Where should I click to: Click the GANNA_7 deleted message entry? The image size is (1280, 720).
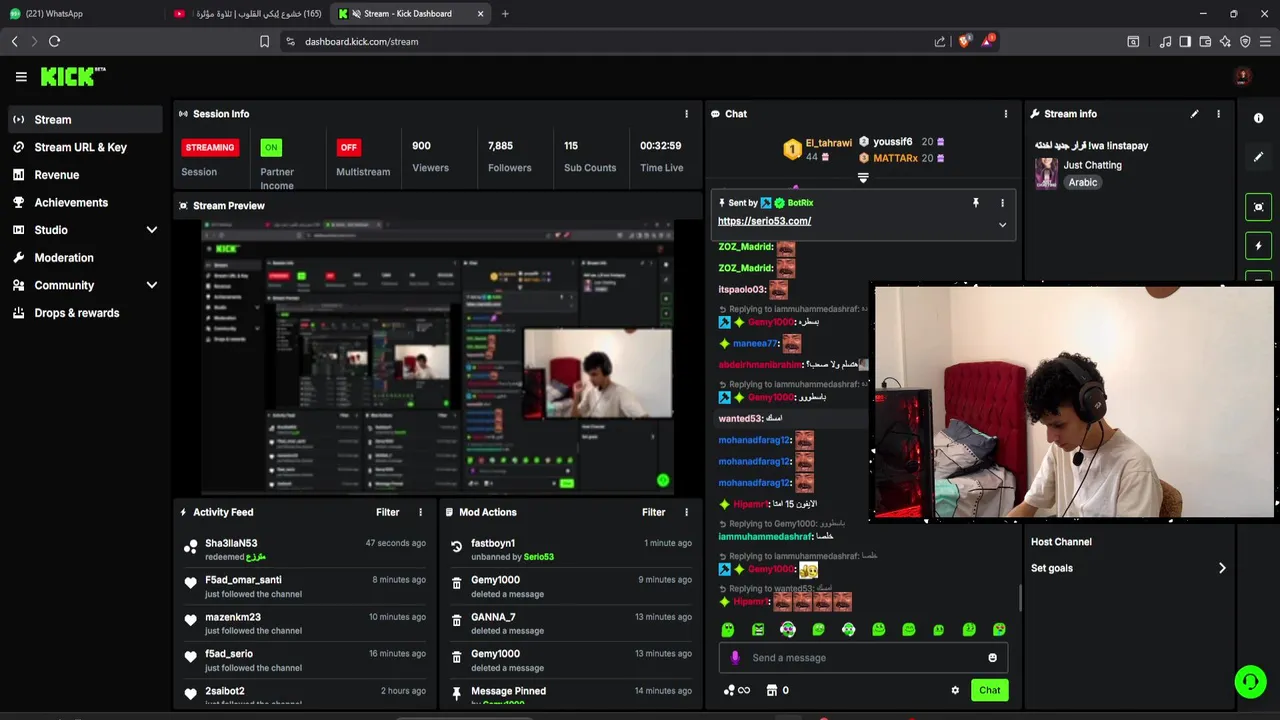[x=571, y=623]
